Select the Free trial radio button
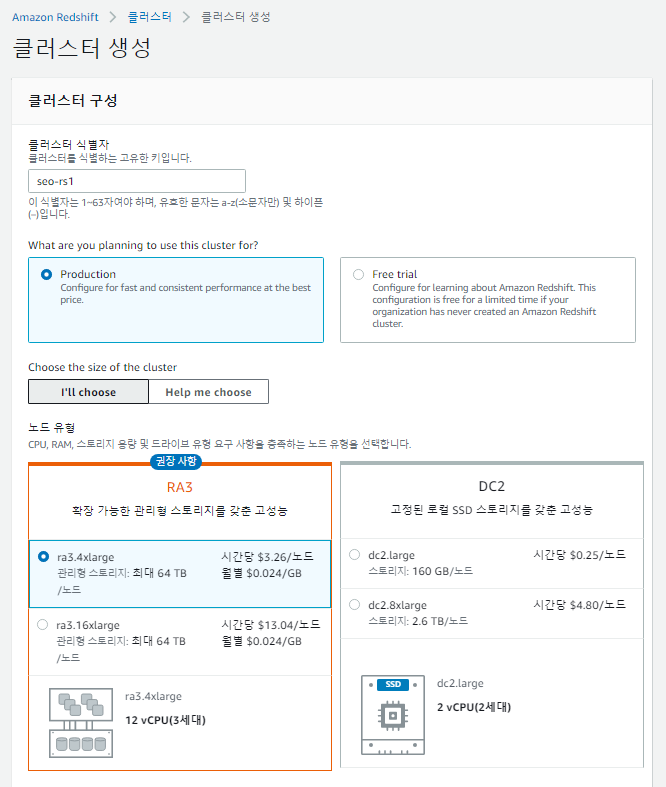The height and width of the screenshot is (787, 666). tap(358, 275)
